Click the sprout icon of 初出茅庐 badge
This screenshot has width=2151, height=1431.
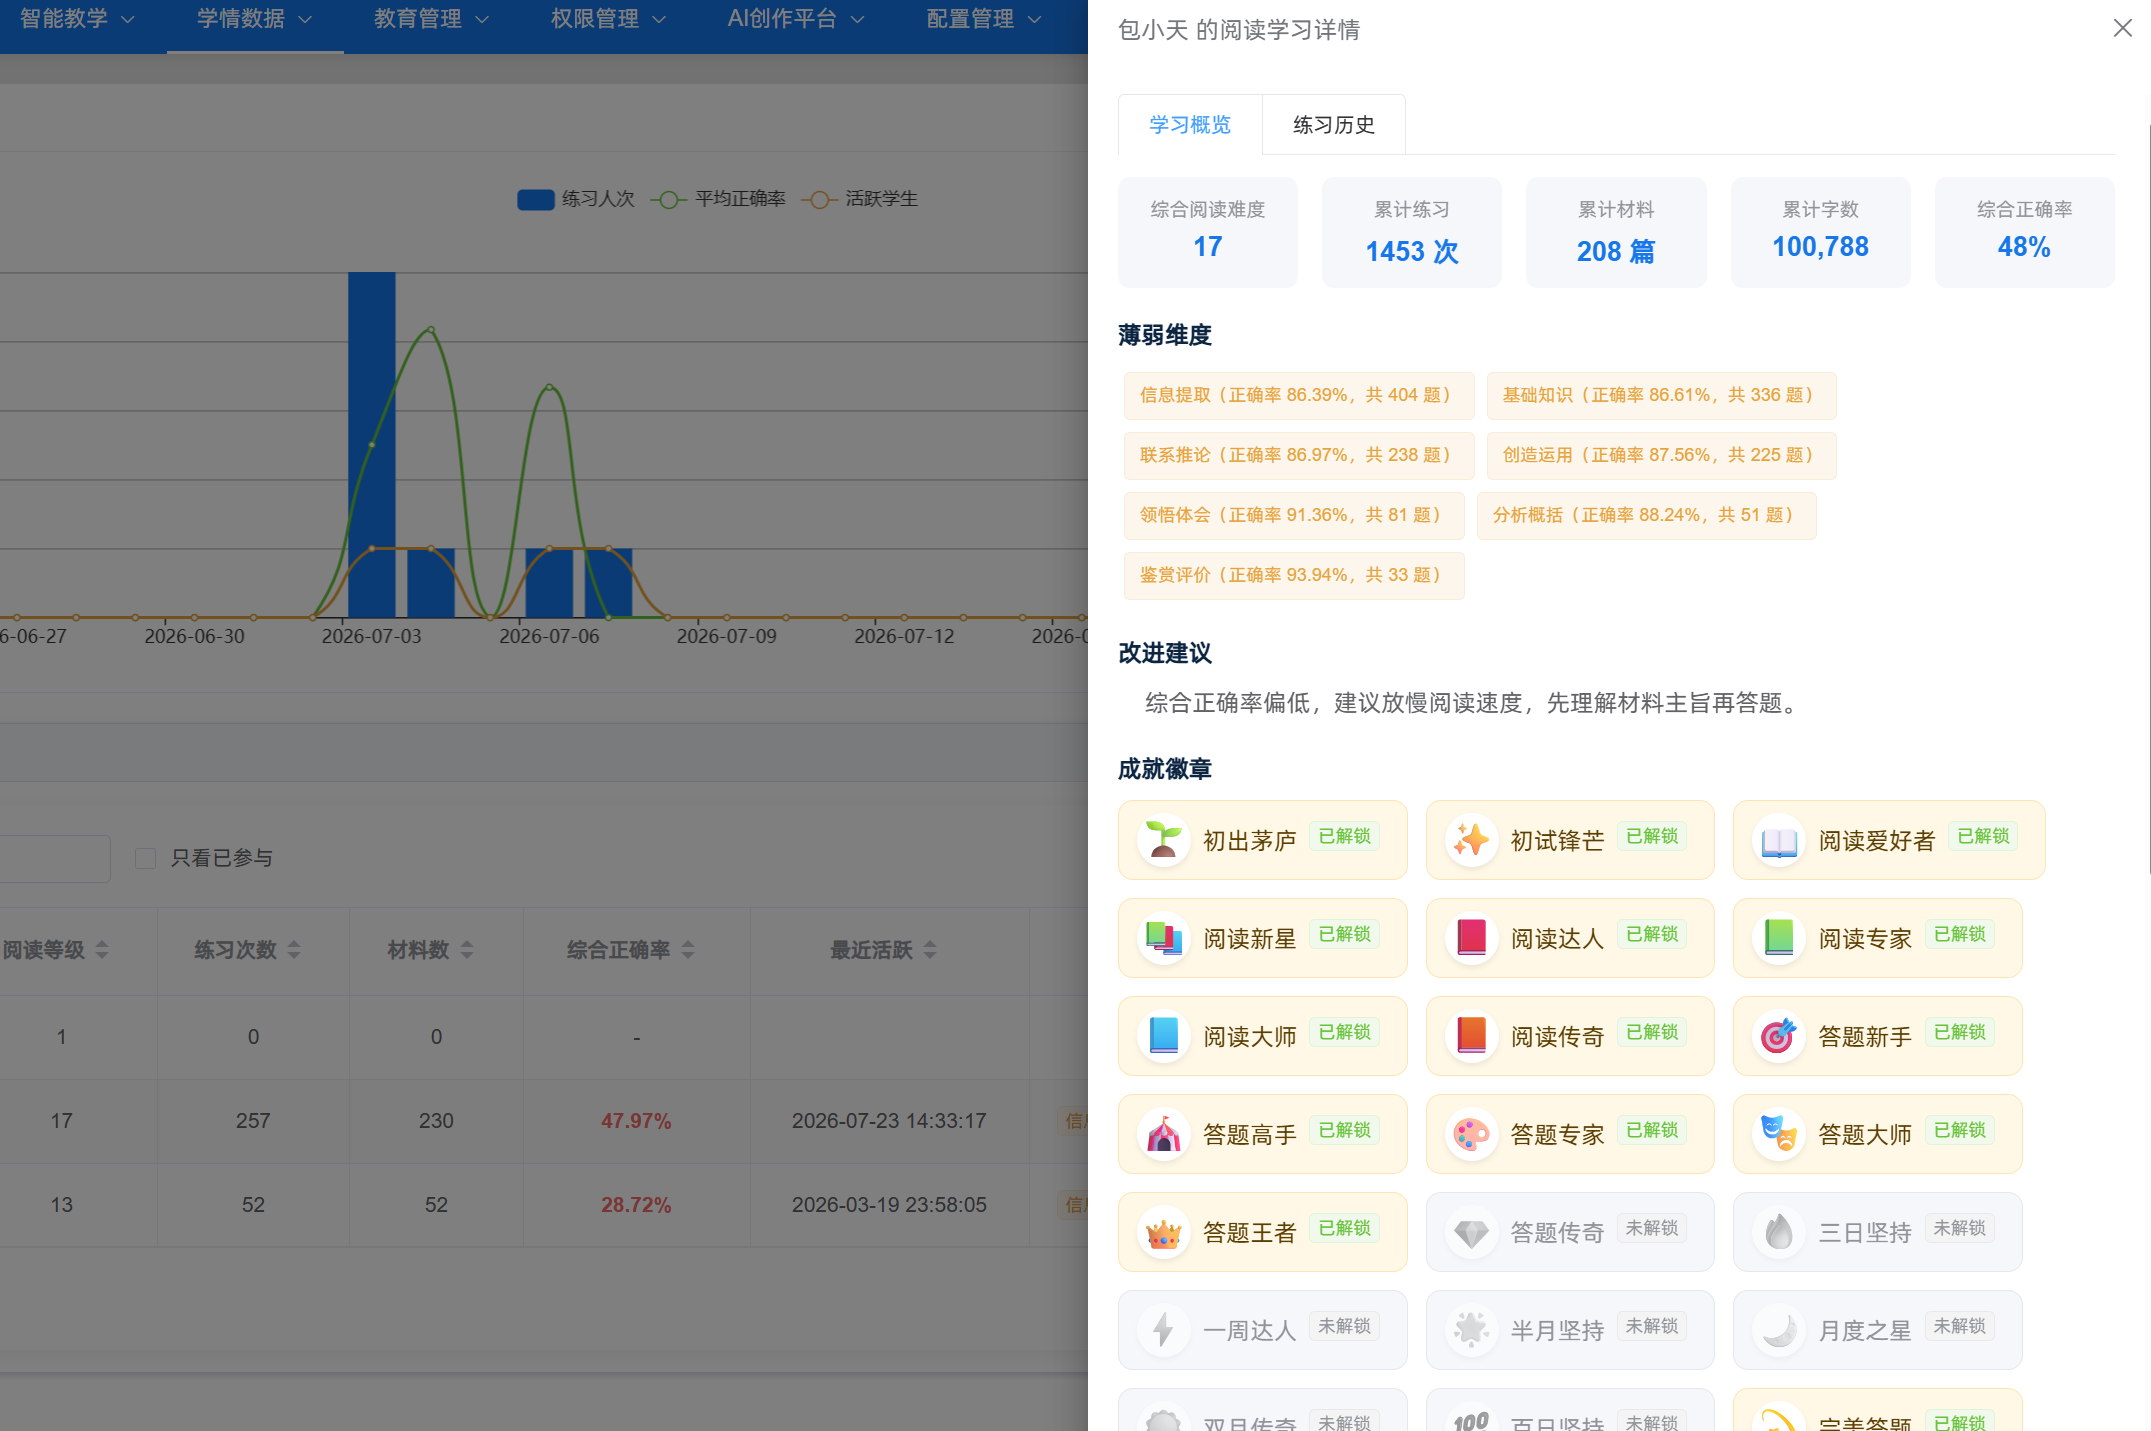pos(1163,840)
